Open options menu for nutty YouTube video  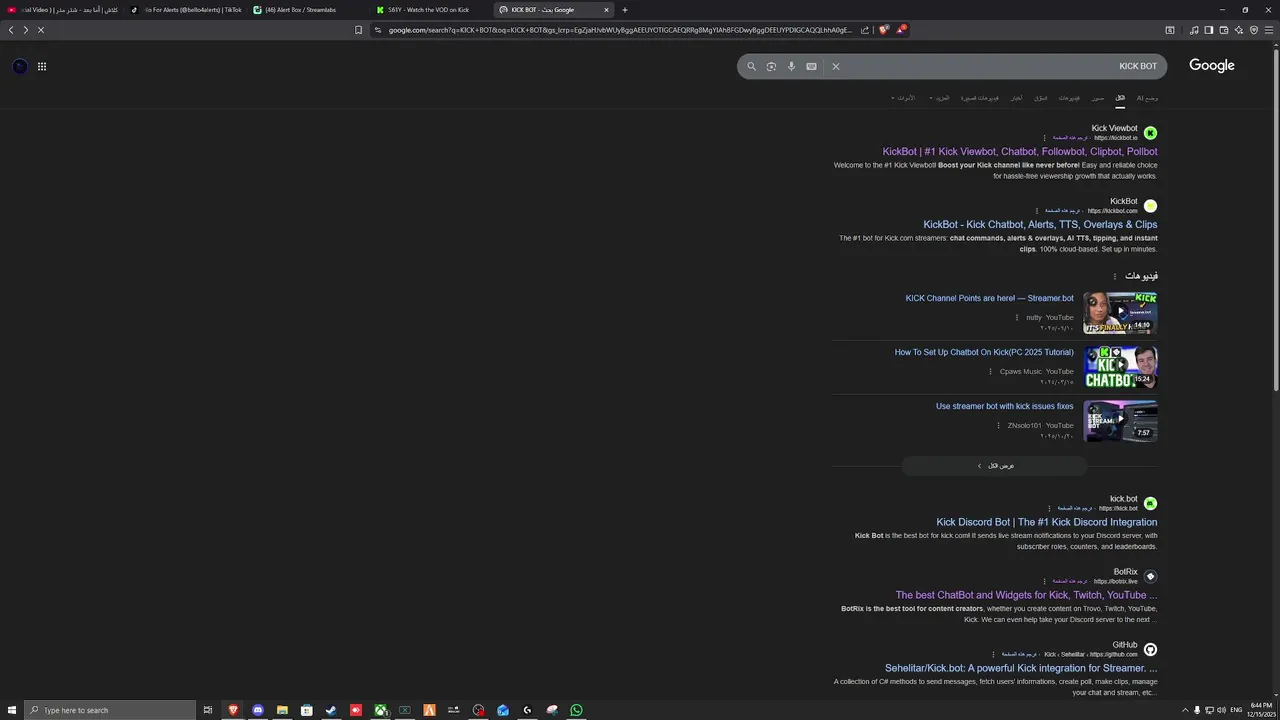tap(1017, 318)
